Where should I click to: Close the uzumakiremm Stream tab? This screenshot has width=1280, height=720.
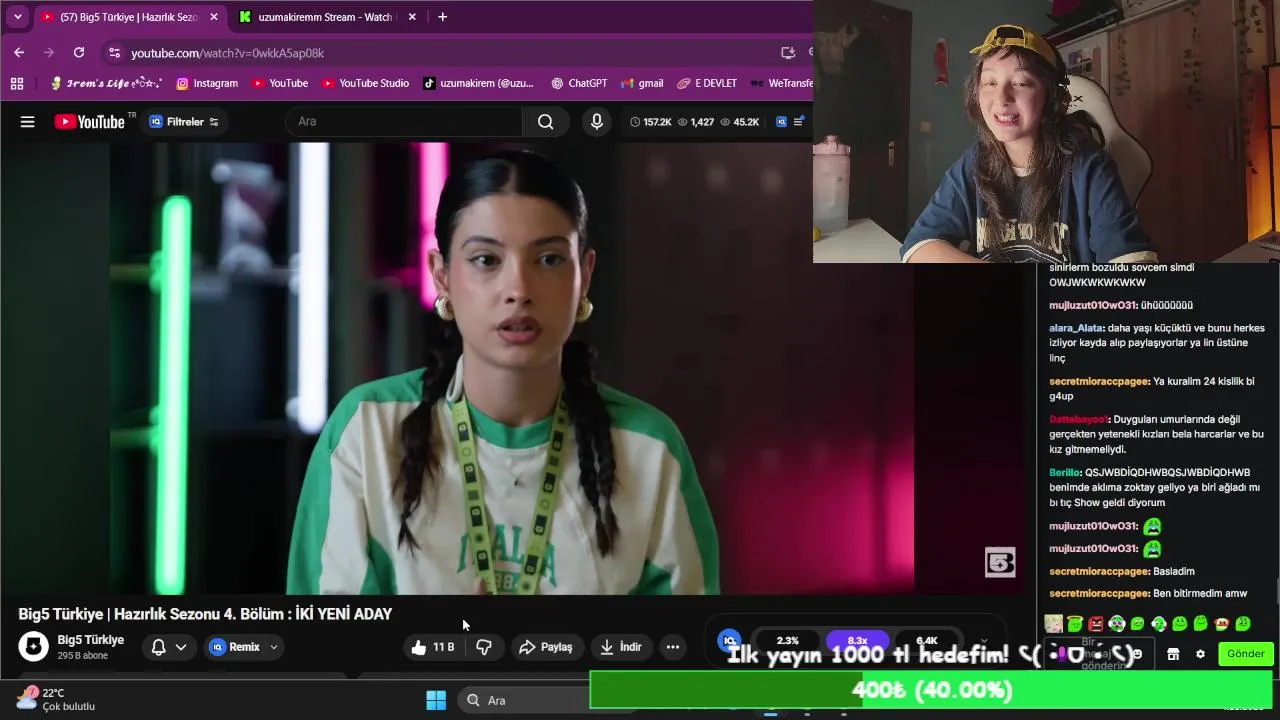coord(412,17)
